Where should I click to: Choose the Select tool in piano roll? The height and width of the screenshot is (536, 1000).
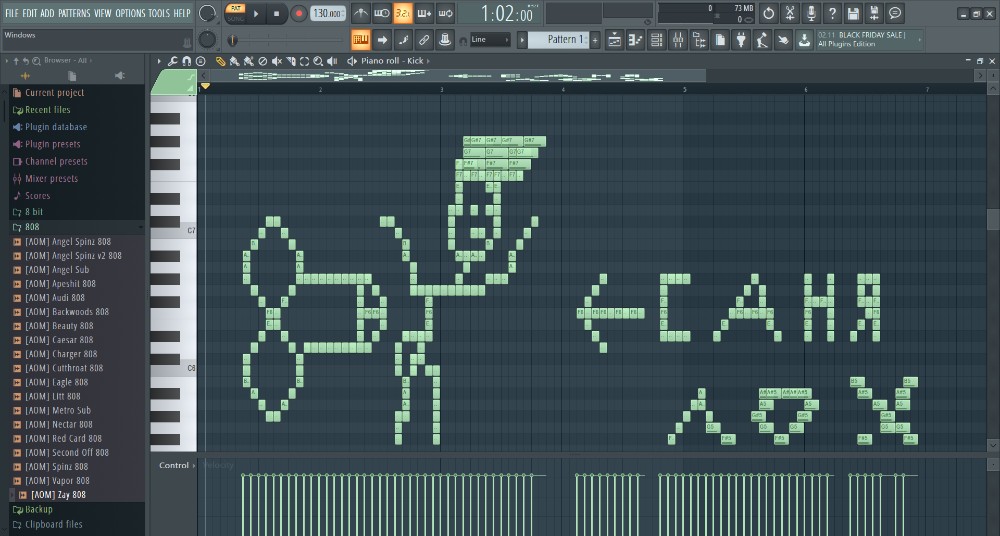(x=304, y=61)
